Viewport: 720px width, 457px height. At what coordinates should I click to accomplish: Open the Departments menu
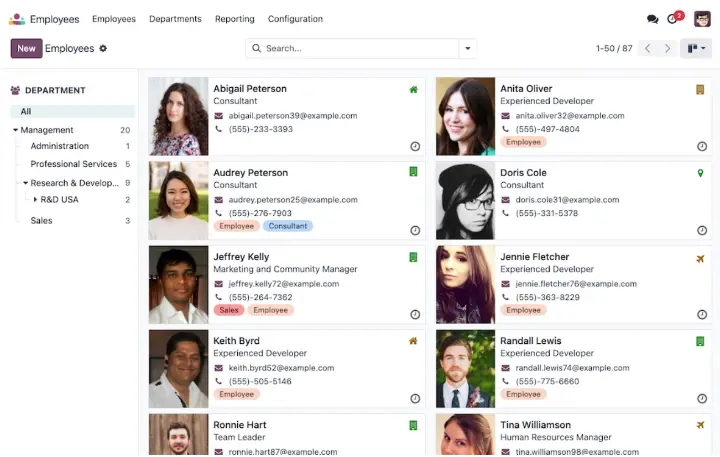pyautogui.click(x=175, y=19)
